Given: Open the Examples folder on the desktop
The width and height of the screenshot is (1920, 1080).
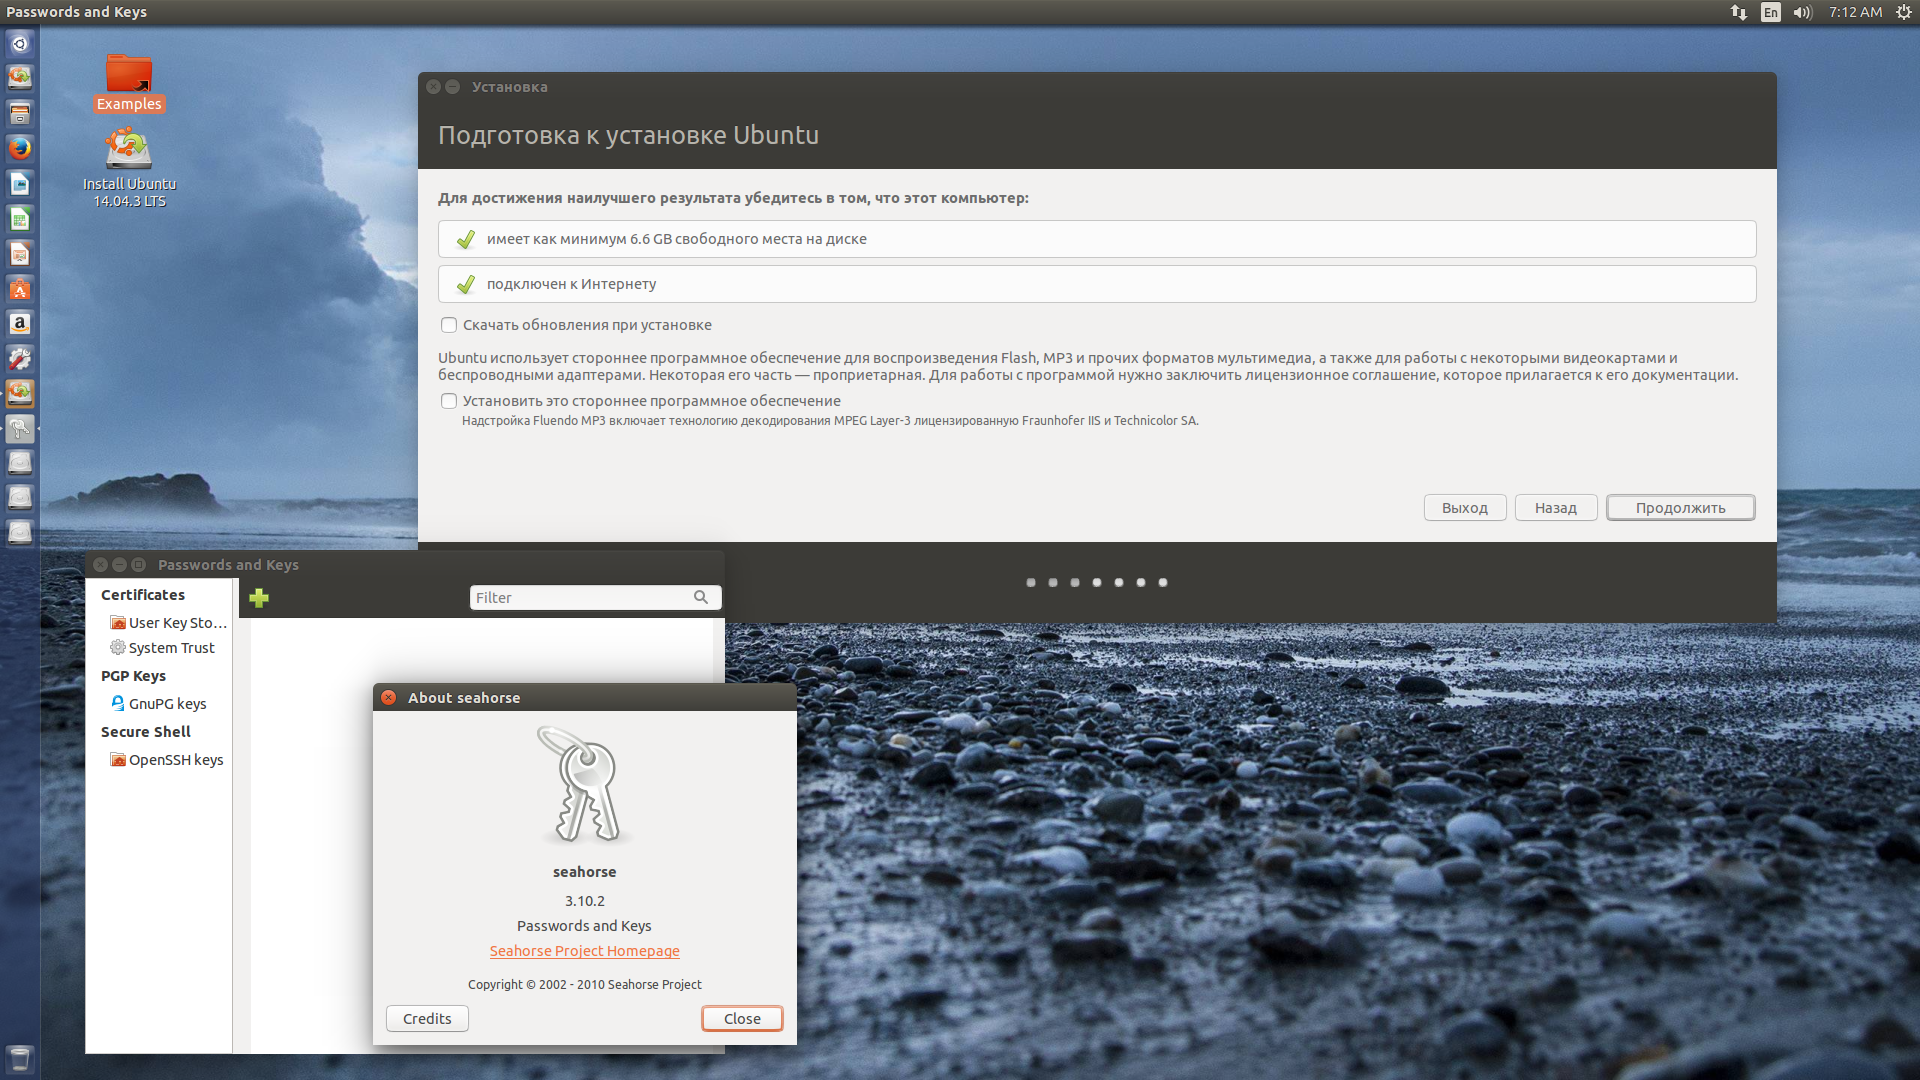Looking at the screenshot, I should click(x=129, y=83).
